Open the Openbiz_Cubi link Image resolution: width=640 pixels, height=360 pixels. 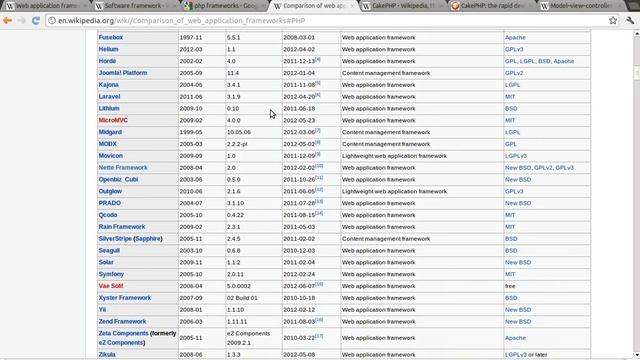118,179
